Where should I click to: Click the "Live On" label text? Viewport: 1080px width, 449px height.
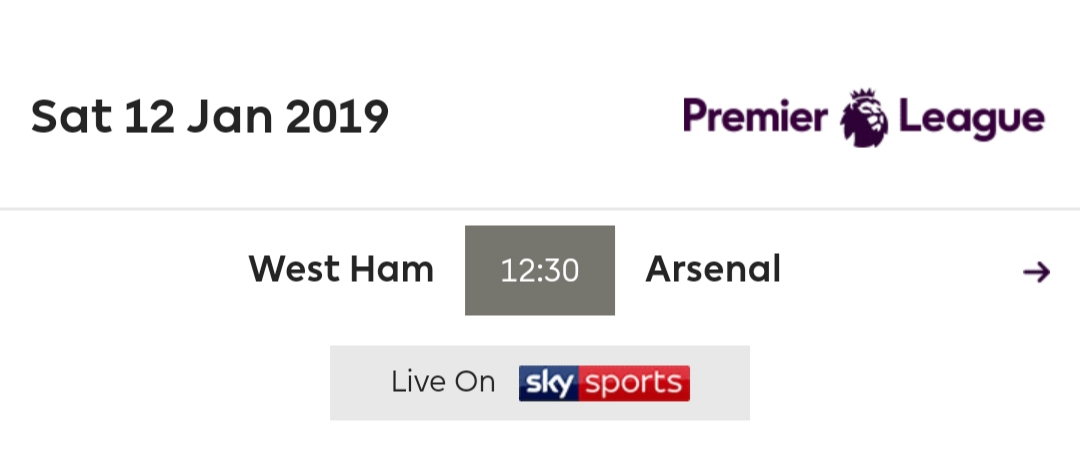point(443,382)
